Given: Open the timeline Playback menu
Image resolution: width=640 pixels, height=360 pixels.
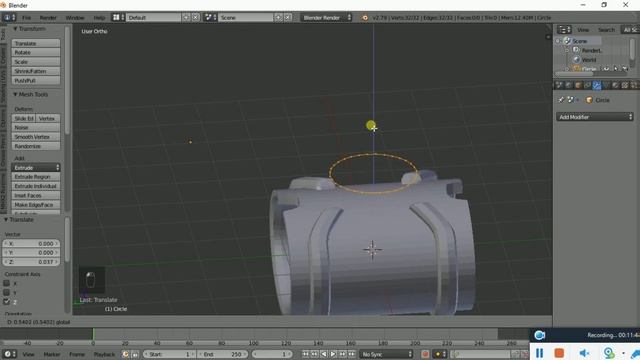Looking at the screenshot, I should click(104, 354).
